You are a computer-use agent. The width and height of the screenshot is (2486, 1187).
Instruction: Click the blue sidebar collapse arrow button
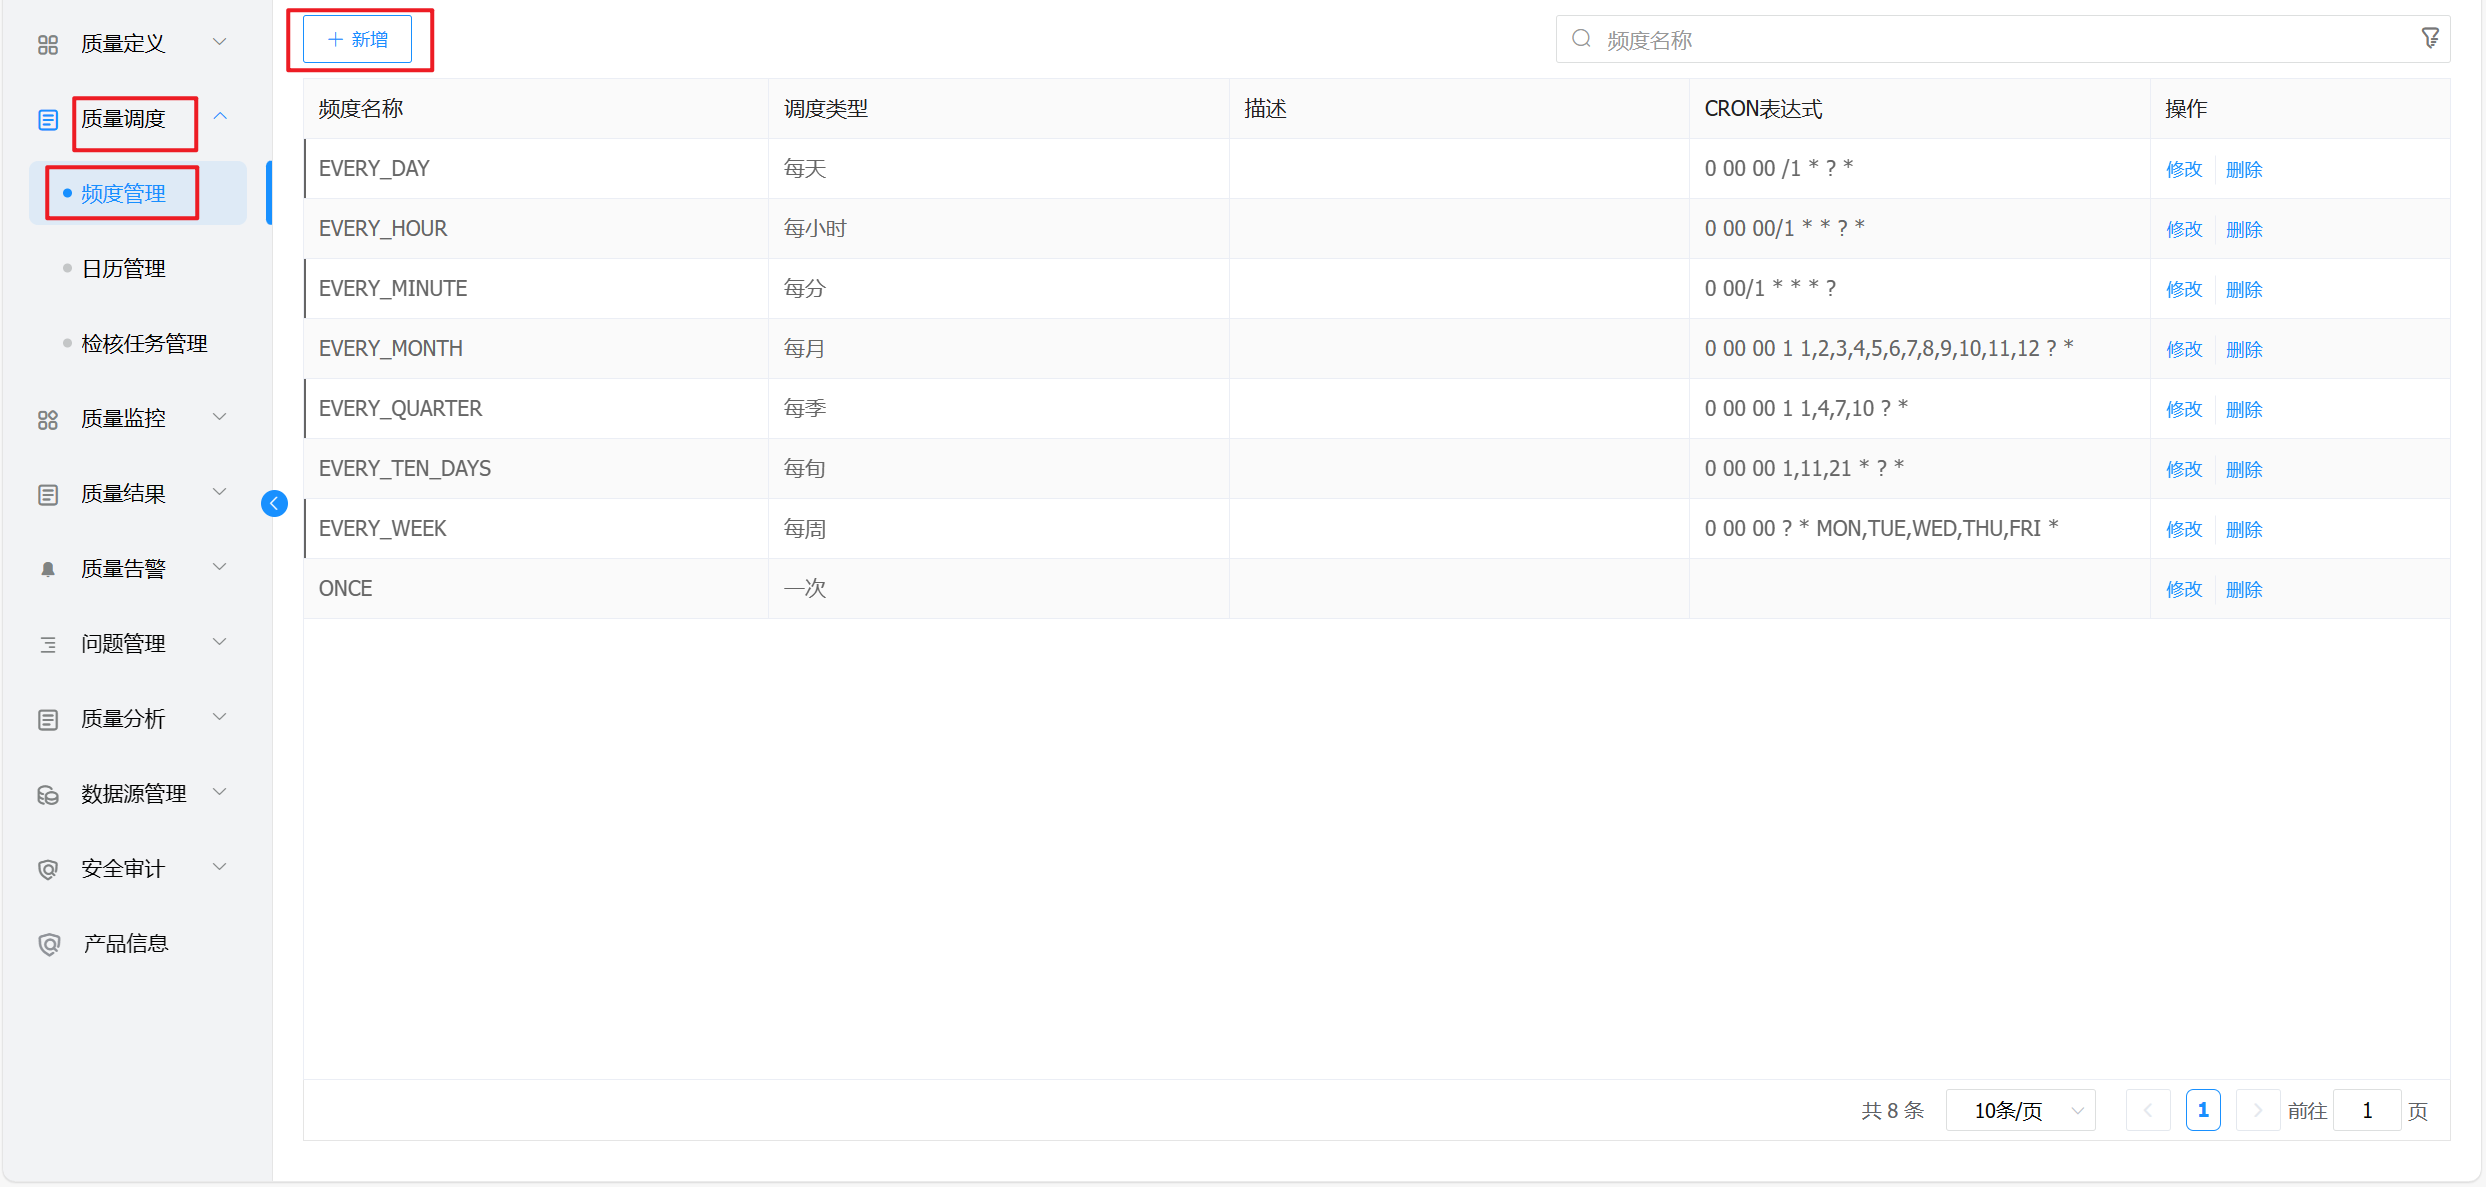click(274, 503)
